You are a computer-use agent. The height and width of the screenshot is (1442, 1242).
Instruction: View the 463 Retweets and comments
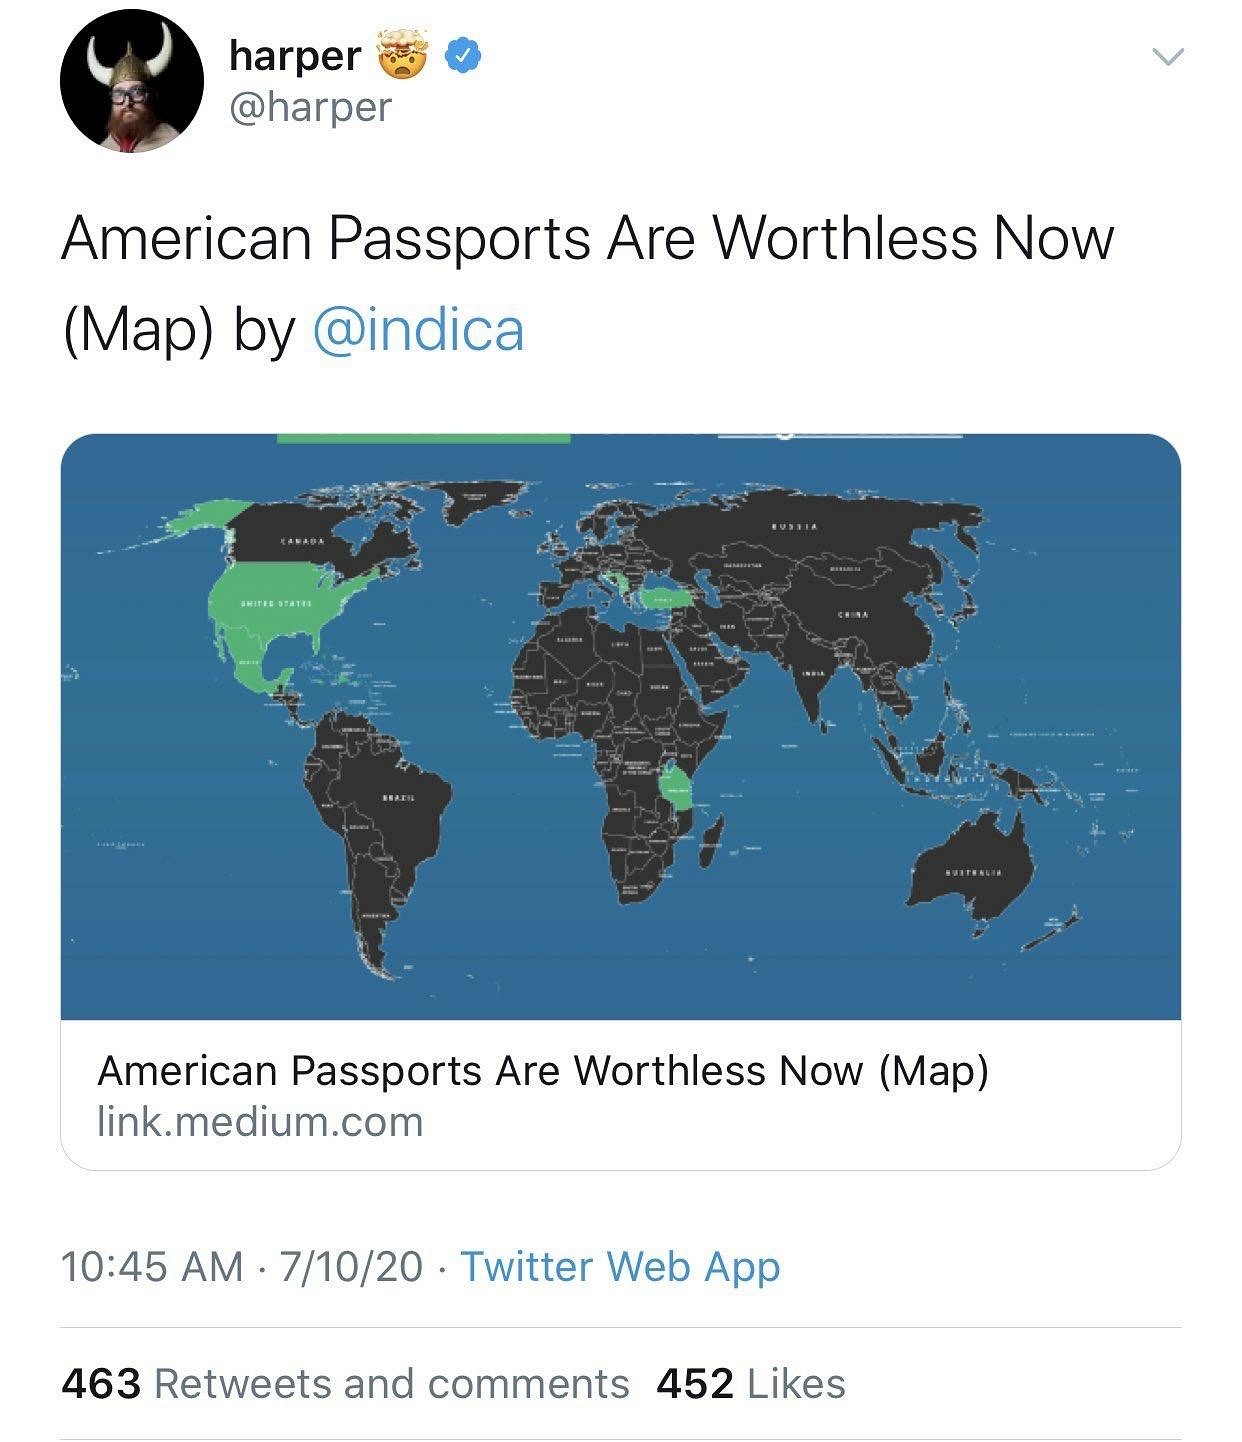point(345,1384)
